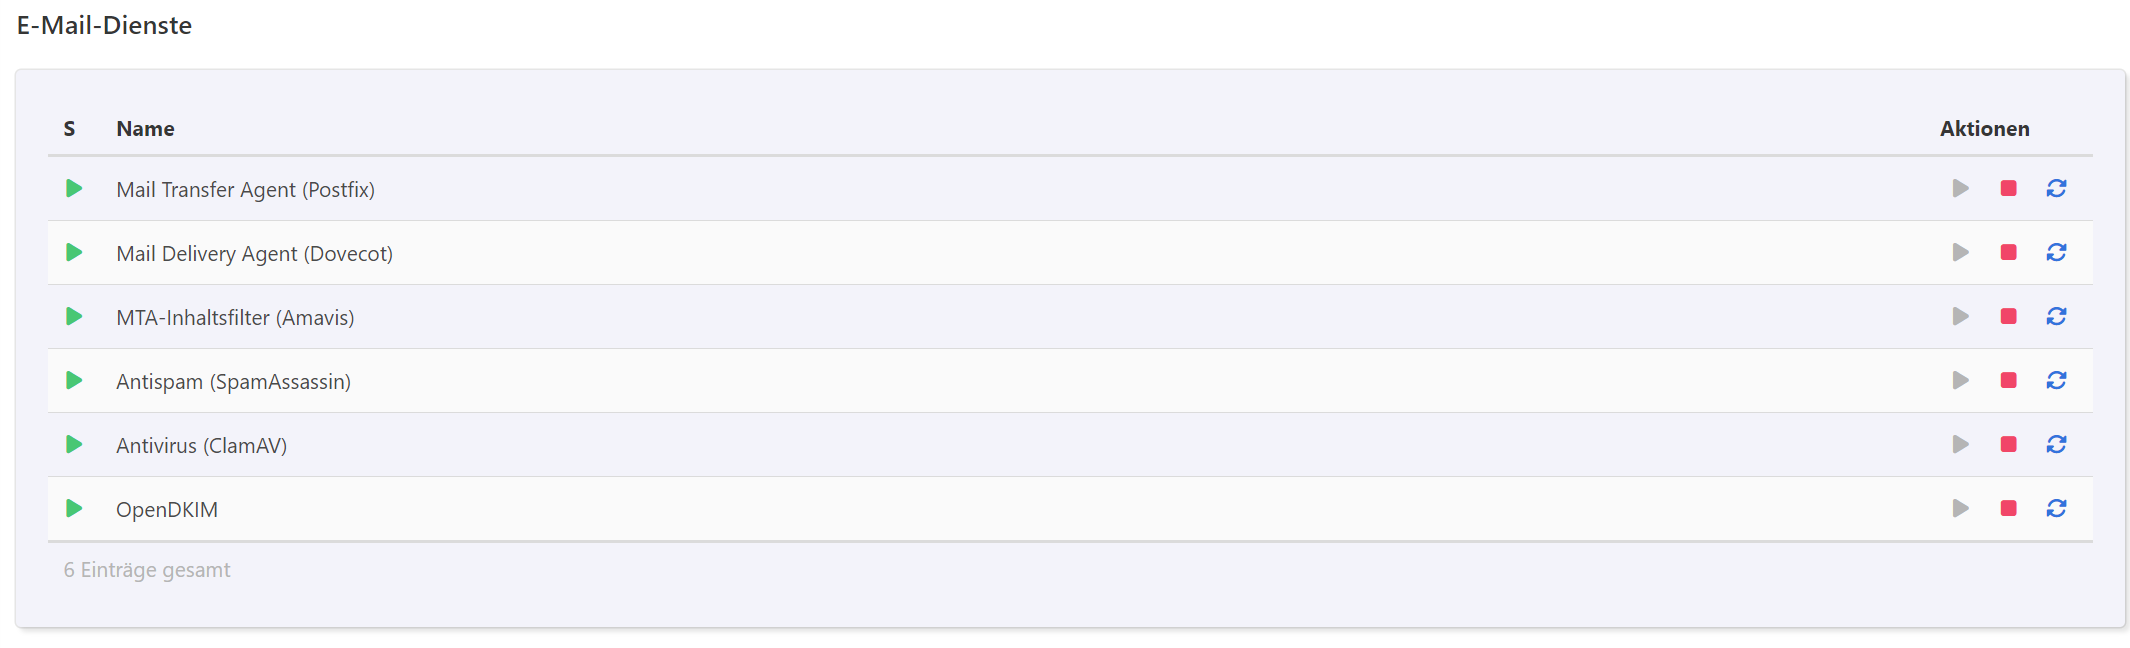2130x648 pixels.
Task: Restart the SpamAssassin antispam service
Action: pyautogui.click(x=2056, y=381)
